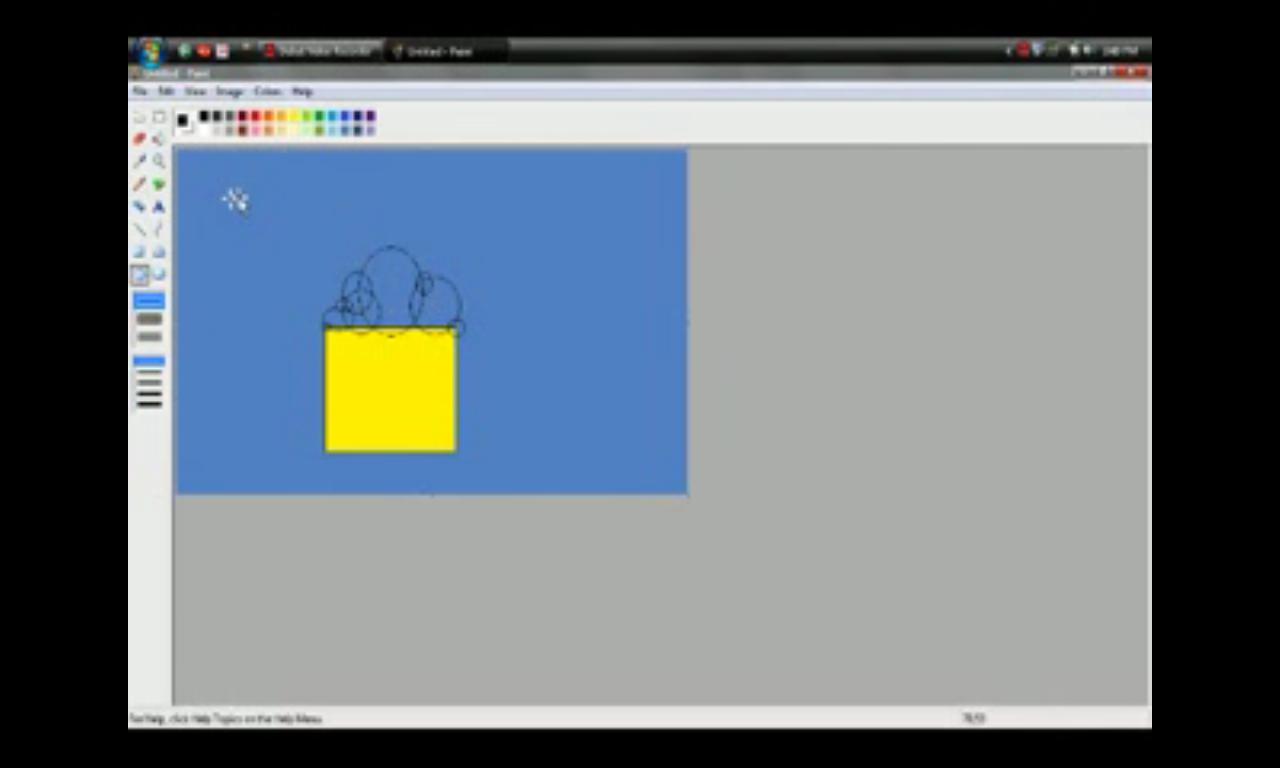This screenshot has height=768, width=1280.
Task: Choose the second line width option
Action: point(149,372)
